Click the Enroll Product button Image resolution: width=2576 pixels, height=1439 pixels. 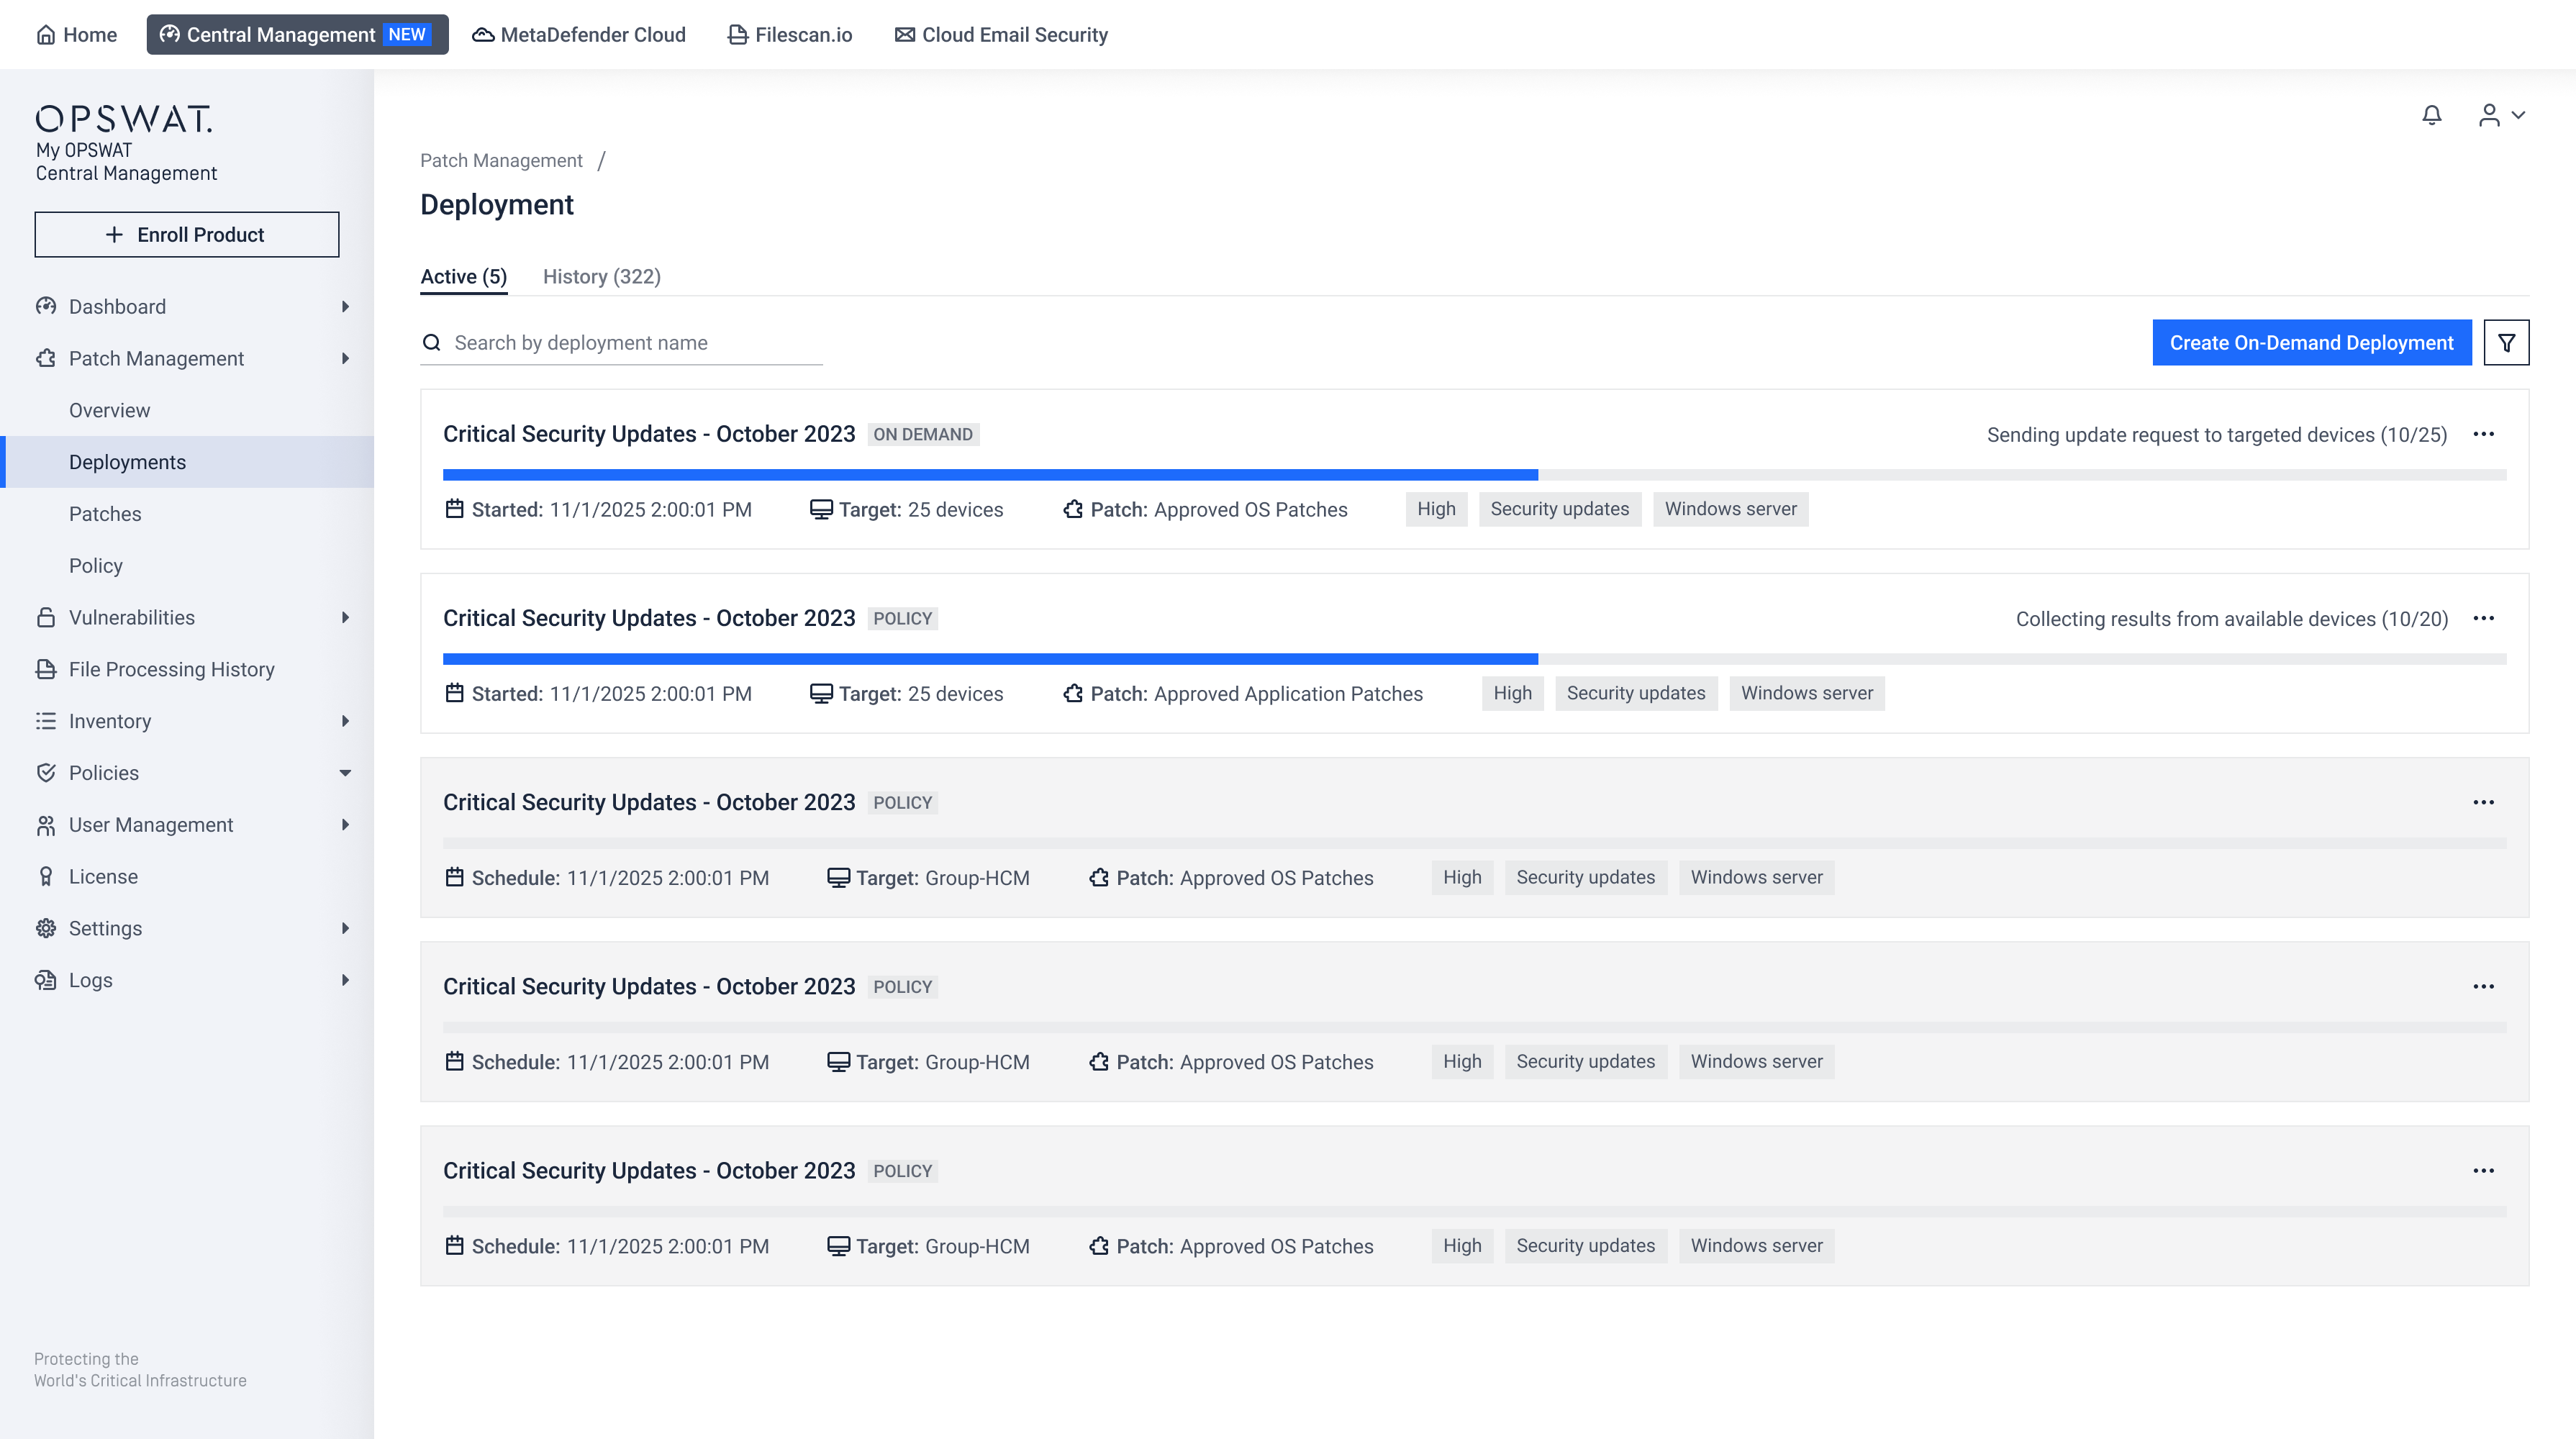(187, 234)
